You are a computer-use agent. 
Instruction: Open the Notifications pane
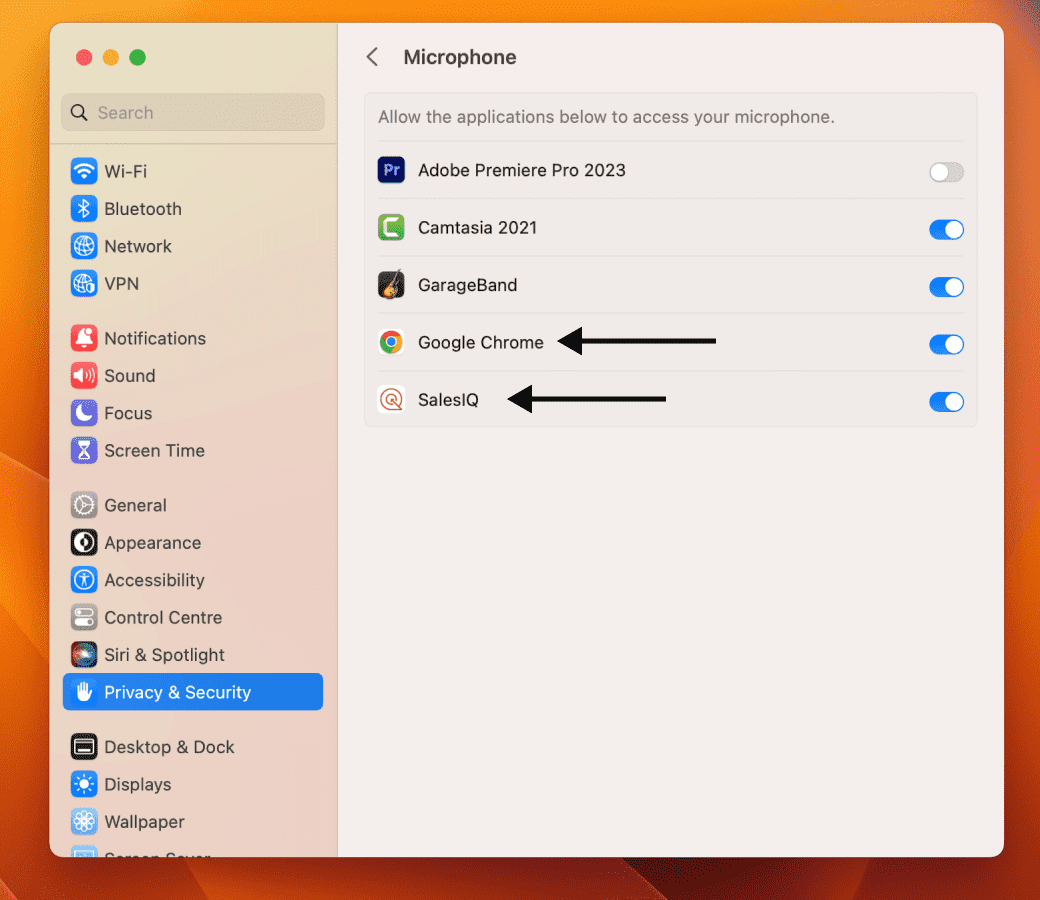pyautogui.click(x=193, y=338)
